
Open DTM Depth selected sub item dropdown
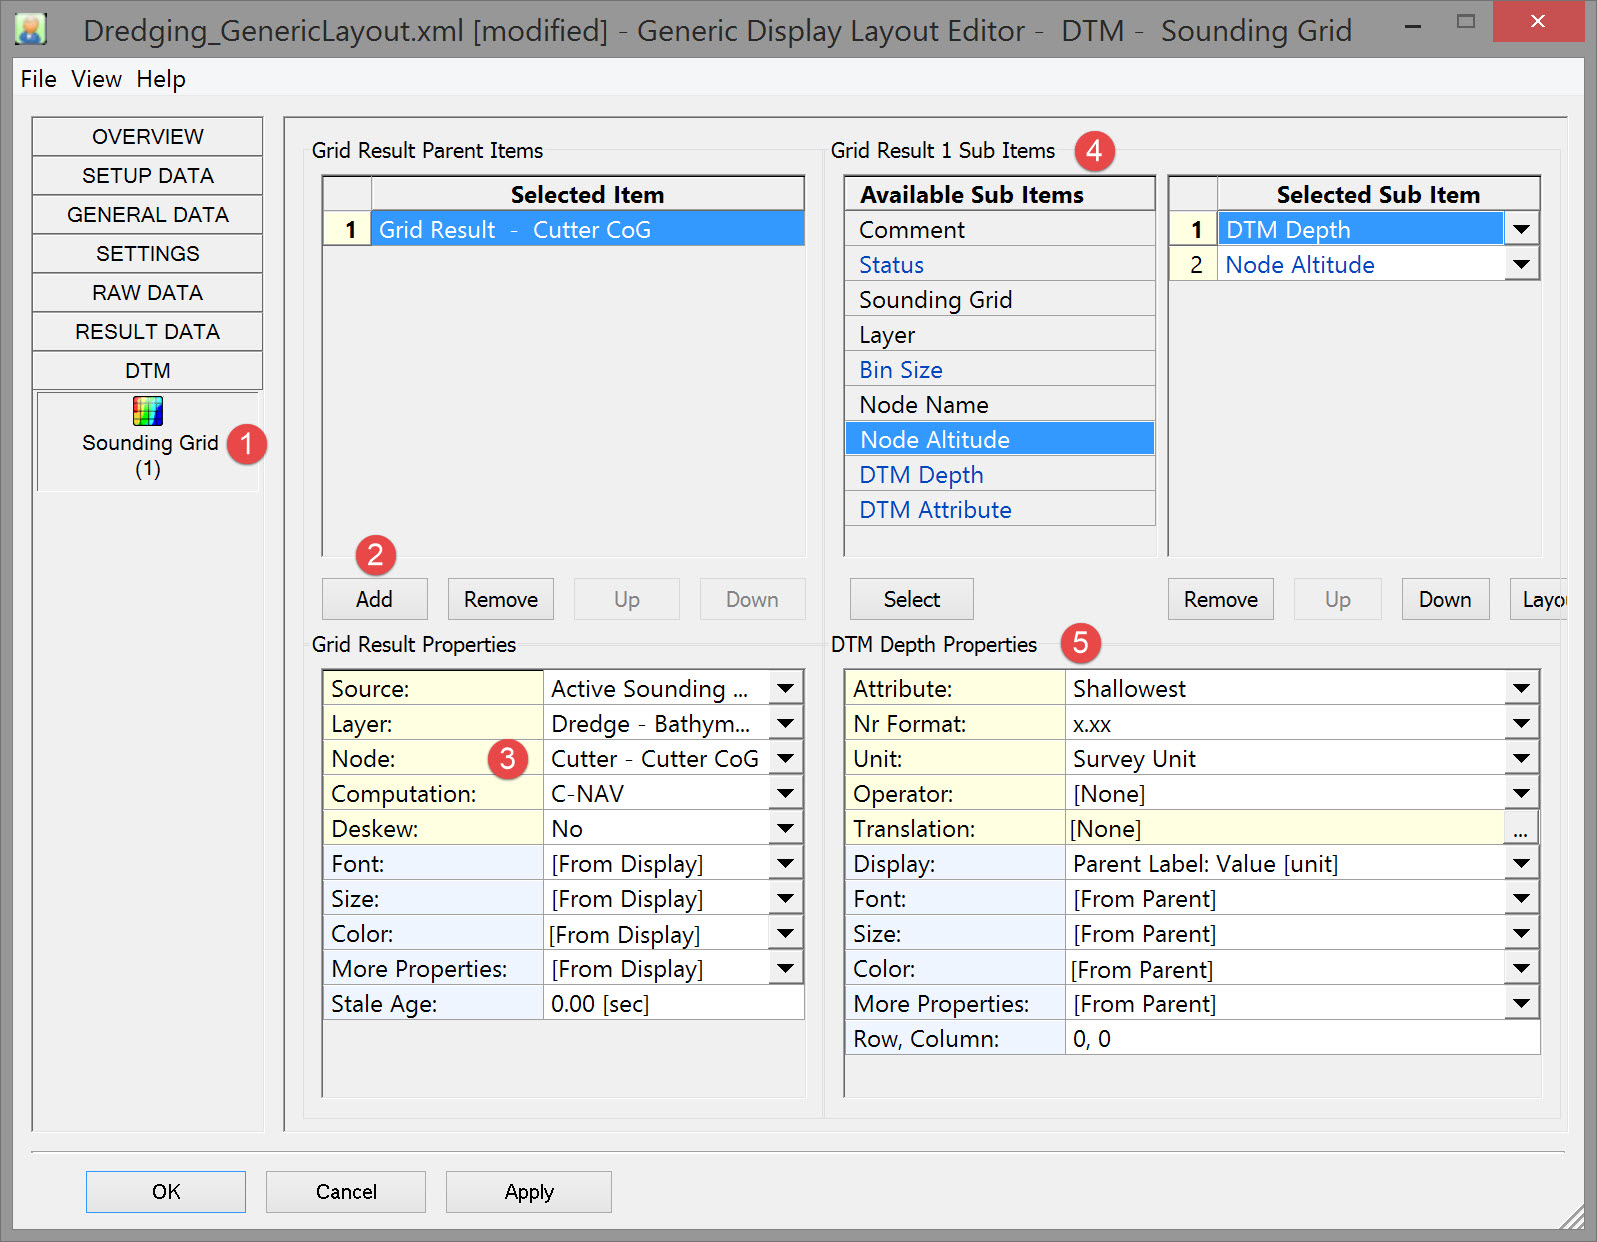pos(1521,230)
